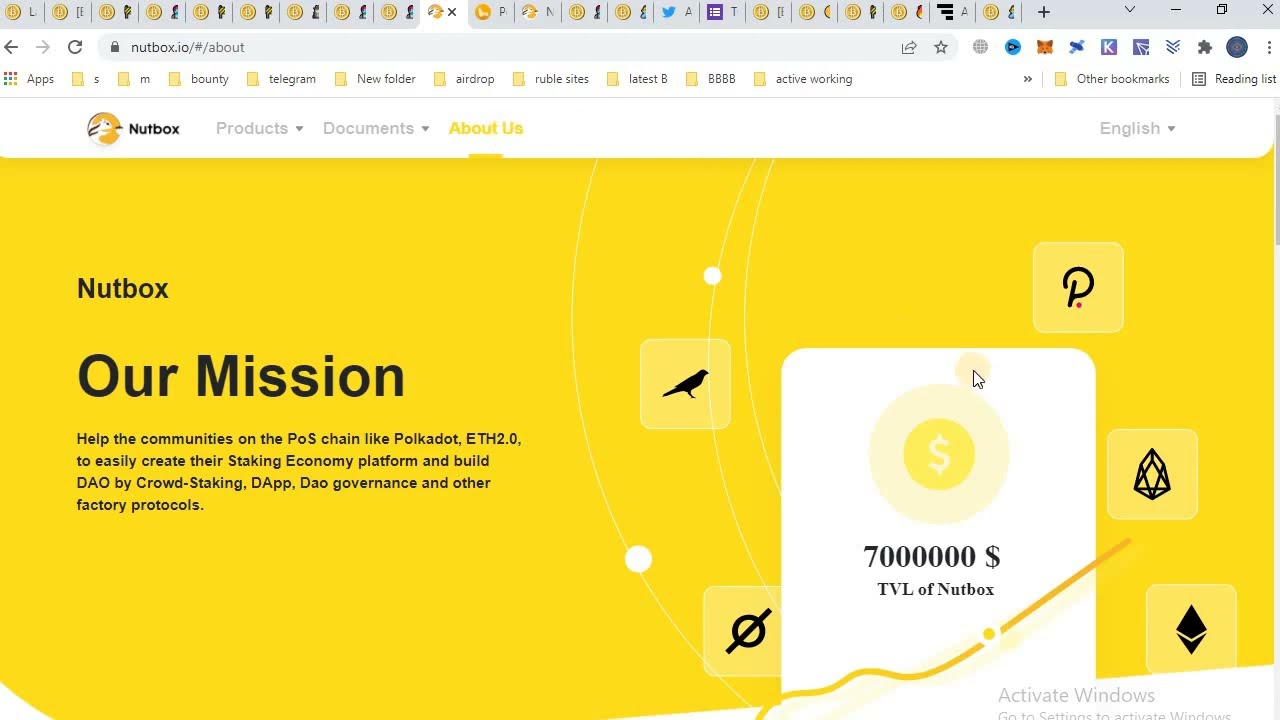Viewport: 1280px width, 720px height.
Task: Open the telegram bookmark folder
Action: click(x=281, y=79)
